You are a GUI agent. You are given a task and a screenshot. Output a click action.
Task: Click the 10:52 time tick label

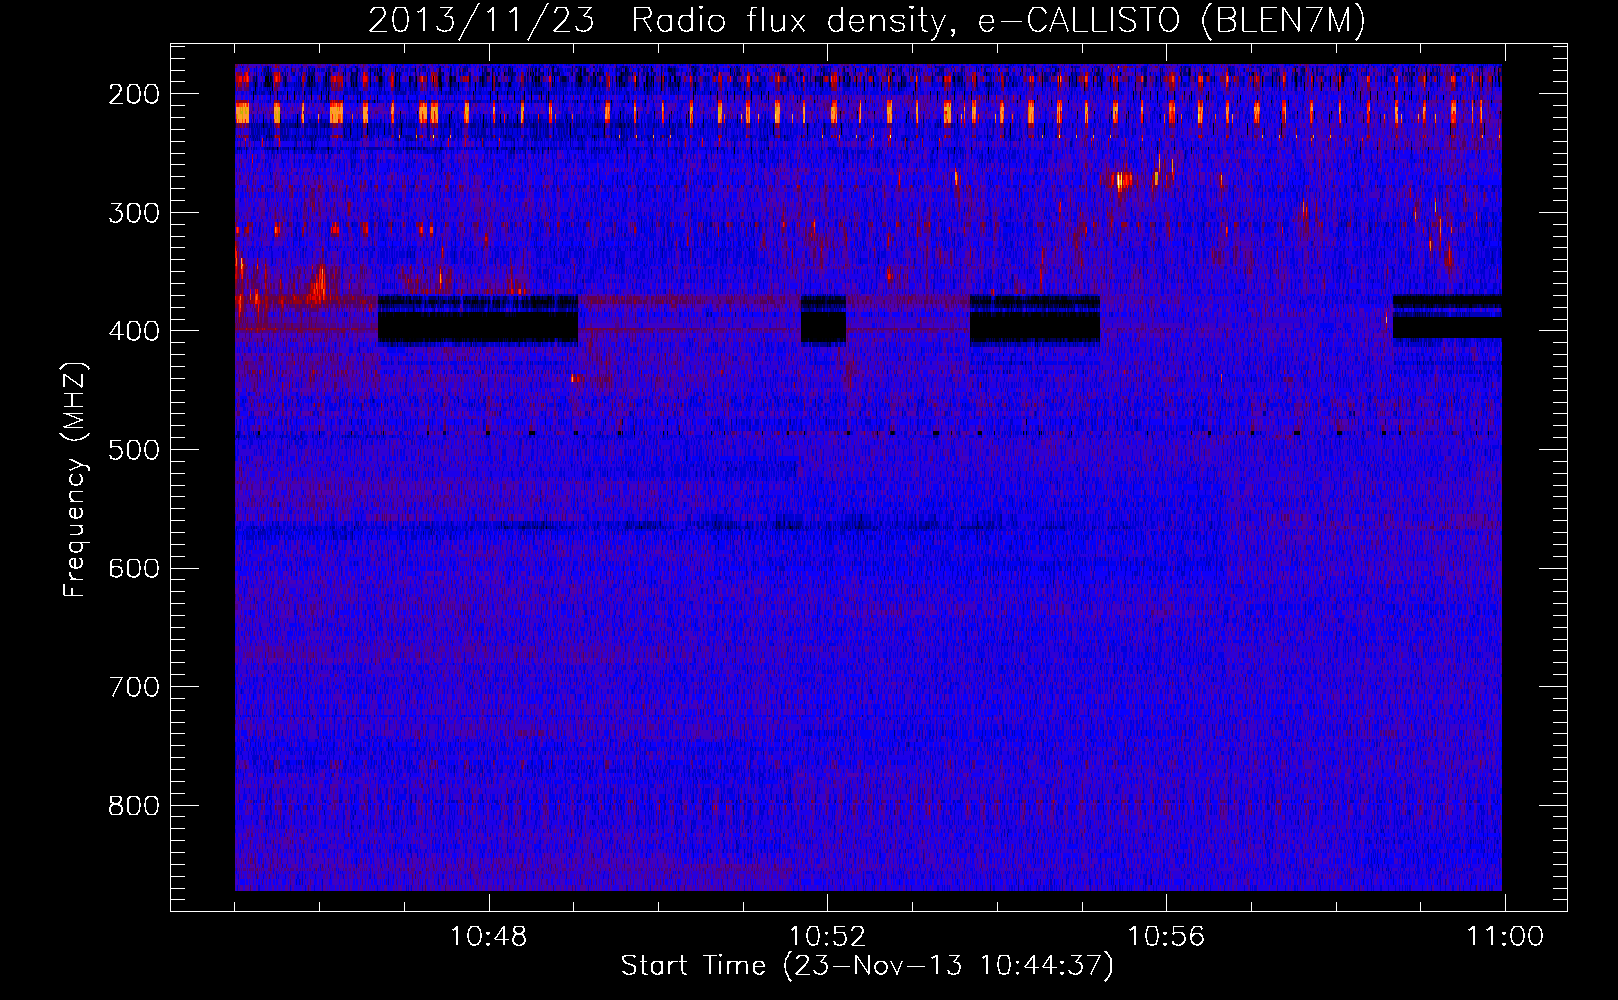[827, 937]
